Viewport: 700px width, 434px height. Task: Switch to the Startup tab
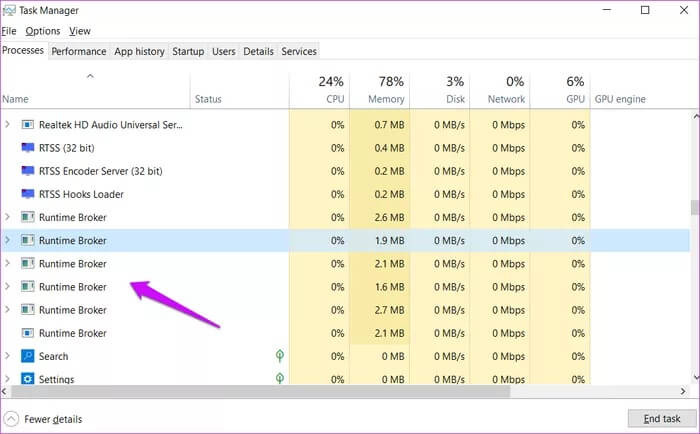pos(188,51)
